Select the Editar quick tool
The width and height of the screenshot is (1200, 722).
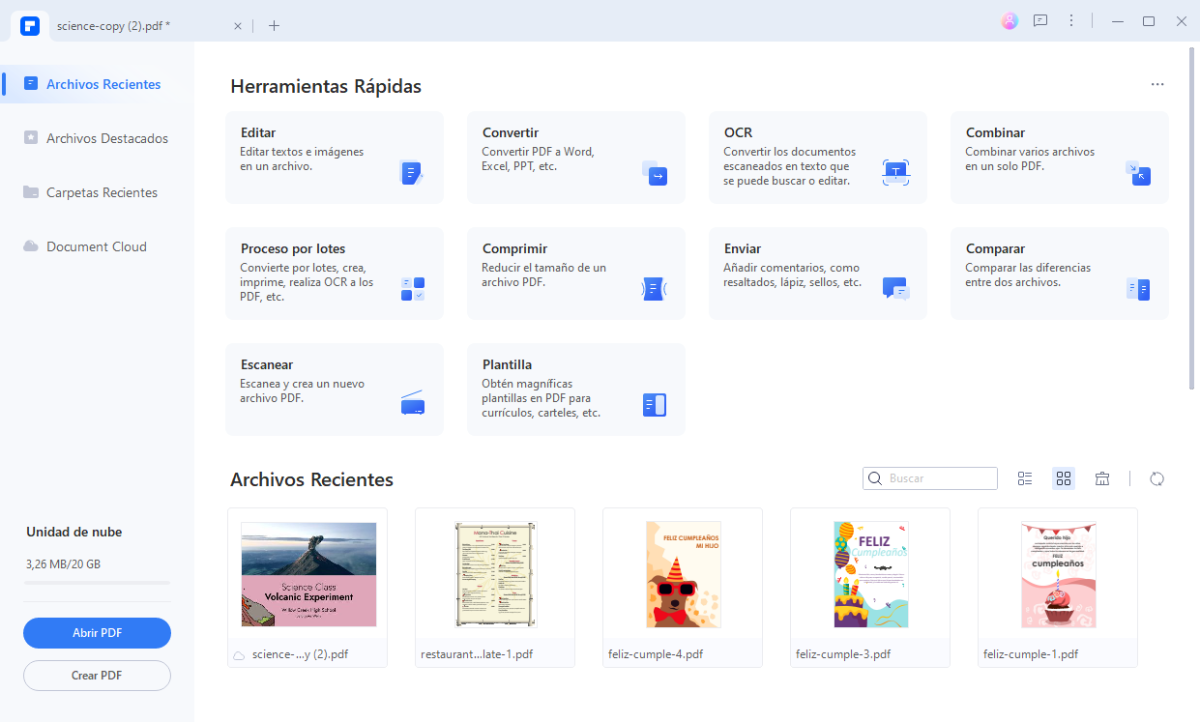334,157
